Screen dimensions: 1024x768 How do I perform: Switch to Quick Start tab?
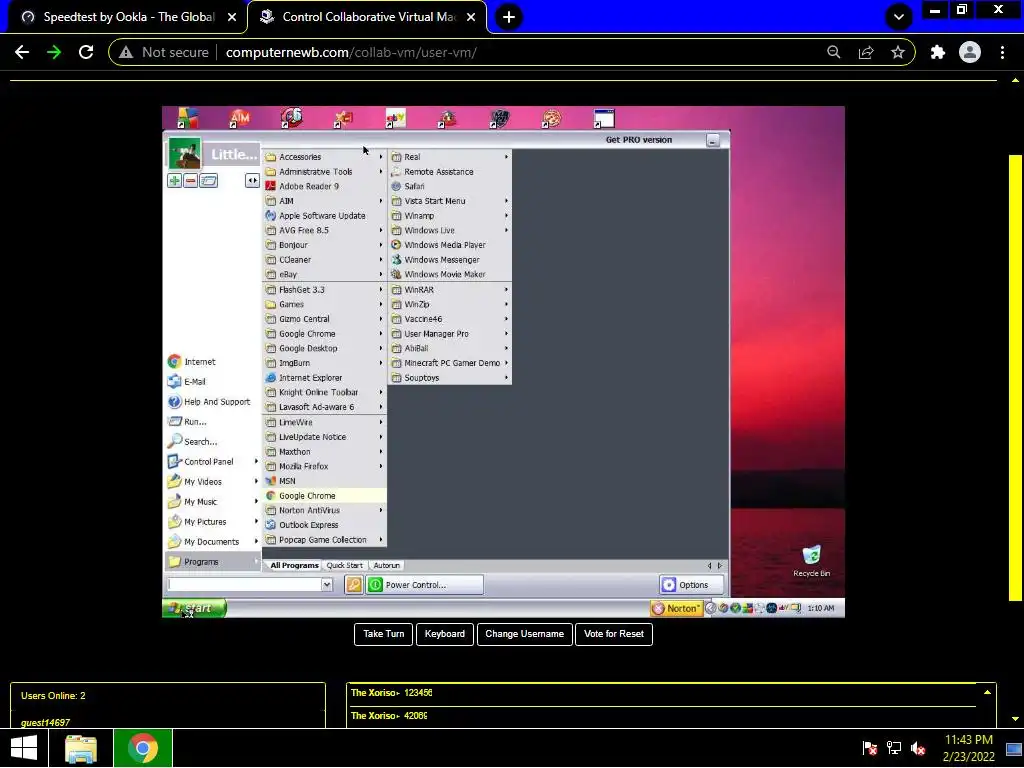(x=344, y=566)
